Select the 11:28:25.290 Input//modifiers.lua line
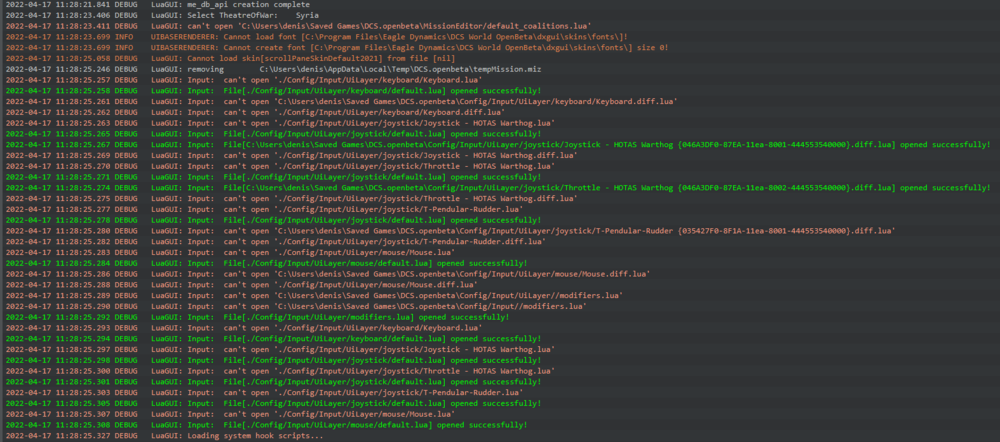This screenshot has height=442, width=1000. pos(296,306)
